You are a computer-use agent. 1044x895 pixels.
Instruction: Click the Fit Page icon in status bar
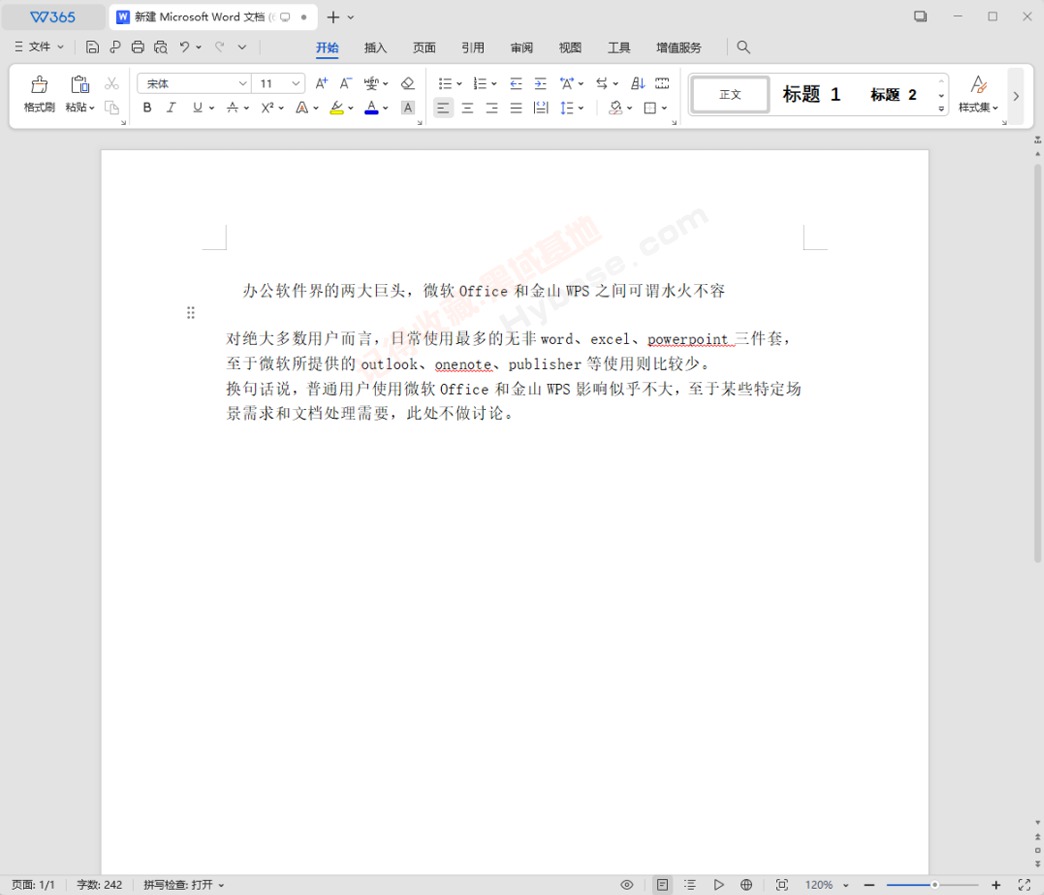[x=782, y=885]
